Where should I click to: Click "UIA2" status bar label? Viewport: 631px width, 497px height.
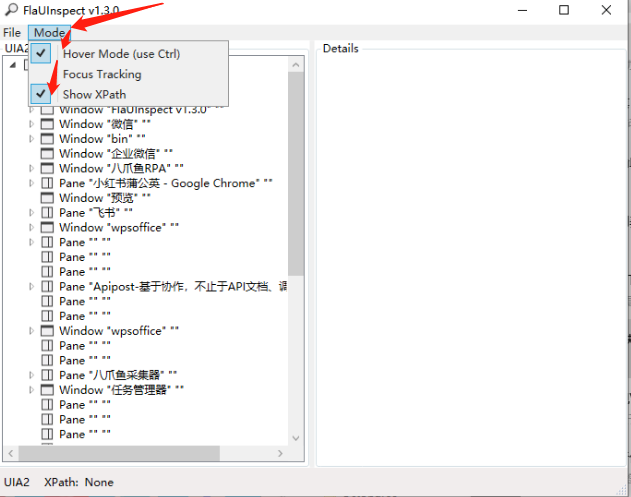click(16, 482)
